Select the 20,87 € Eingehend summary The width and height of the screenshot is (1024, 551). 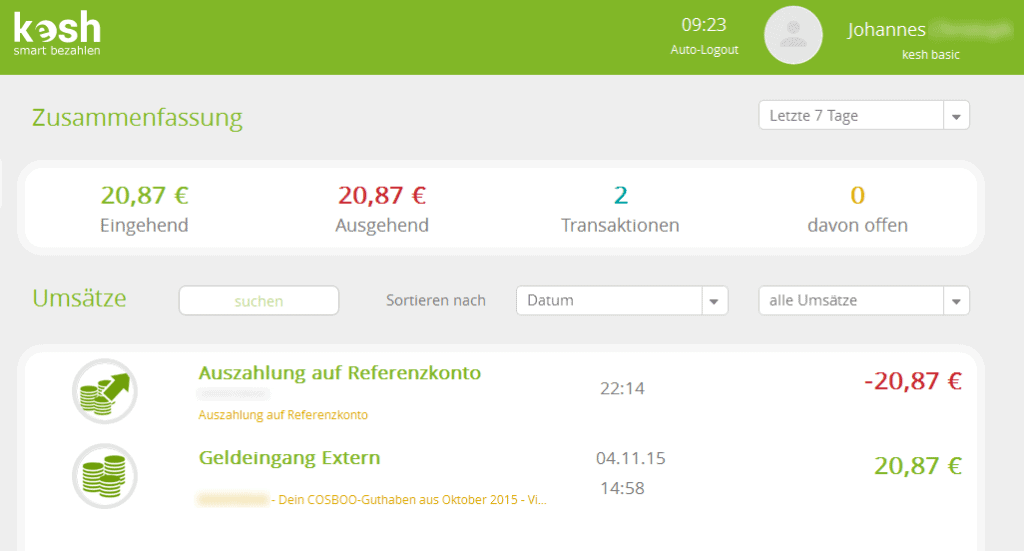pyautogui.click(x=144, y=208)
